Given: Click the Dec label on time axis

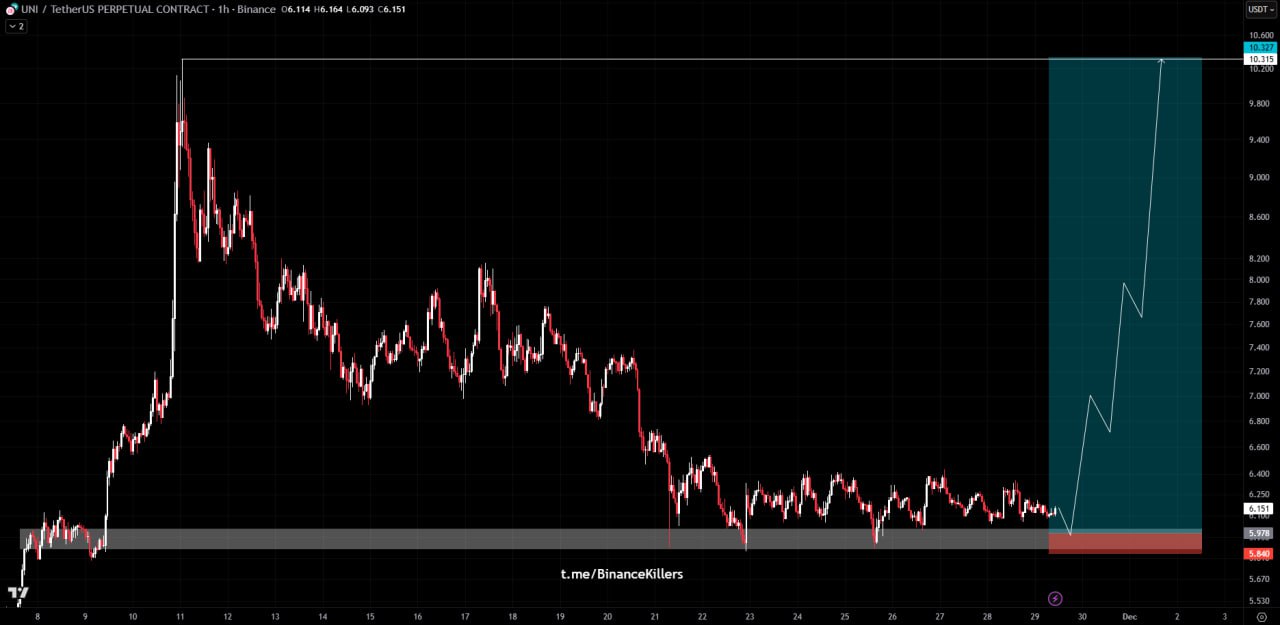Looking at the screenshot, I should 1129,617.
